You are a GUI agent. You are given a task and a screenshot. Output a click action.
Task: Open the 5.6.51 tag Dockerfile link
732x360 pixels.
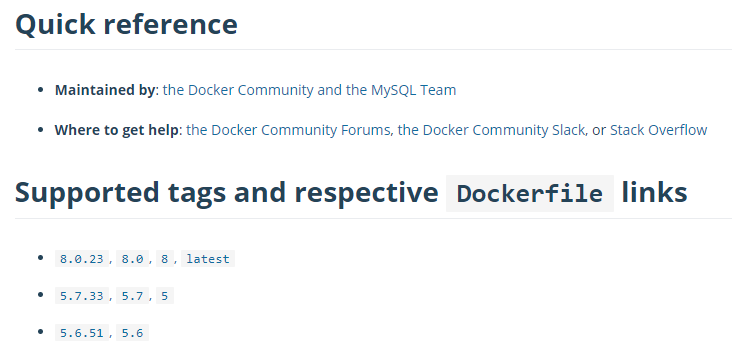[82, 332]
